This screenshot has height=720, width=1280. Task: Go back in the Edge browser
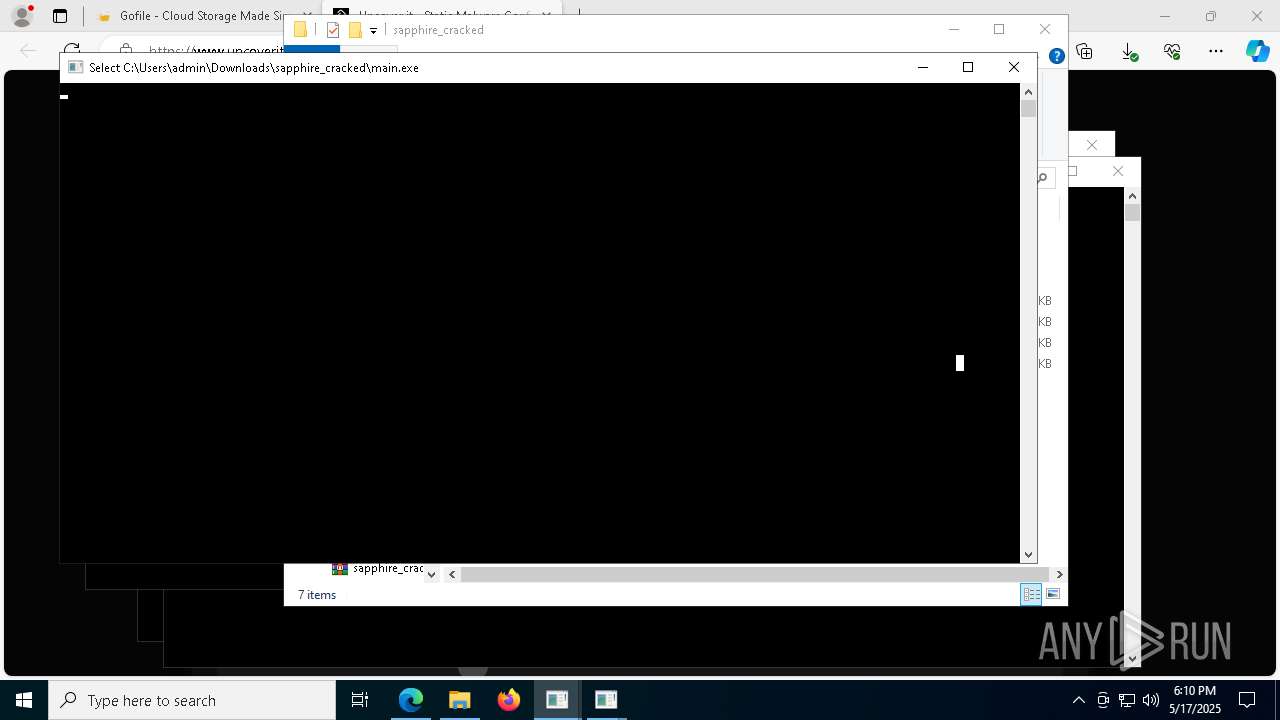click(28, 51)
